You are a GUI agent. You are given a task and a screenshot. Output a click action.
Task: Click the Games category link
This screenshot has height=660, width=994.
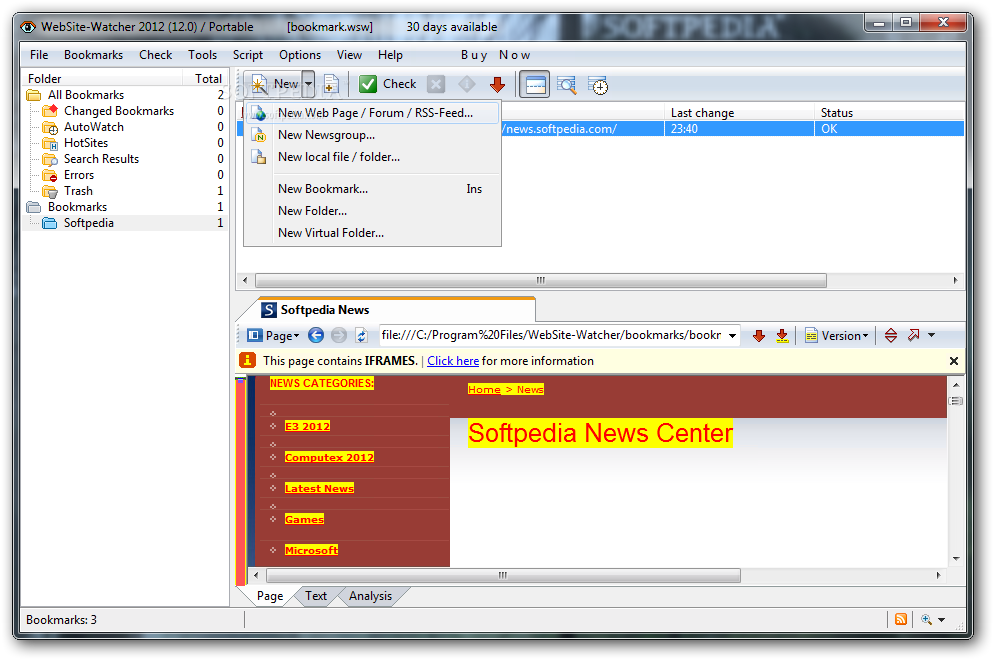point(304,519)
